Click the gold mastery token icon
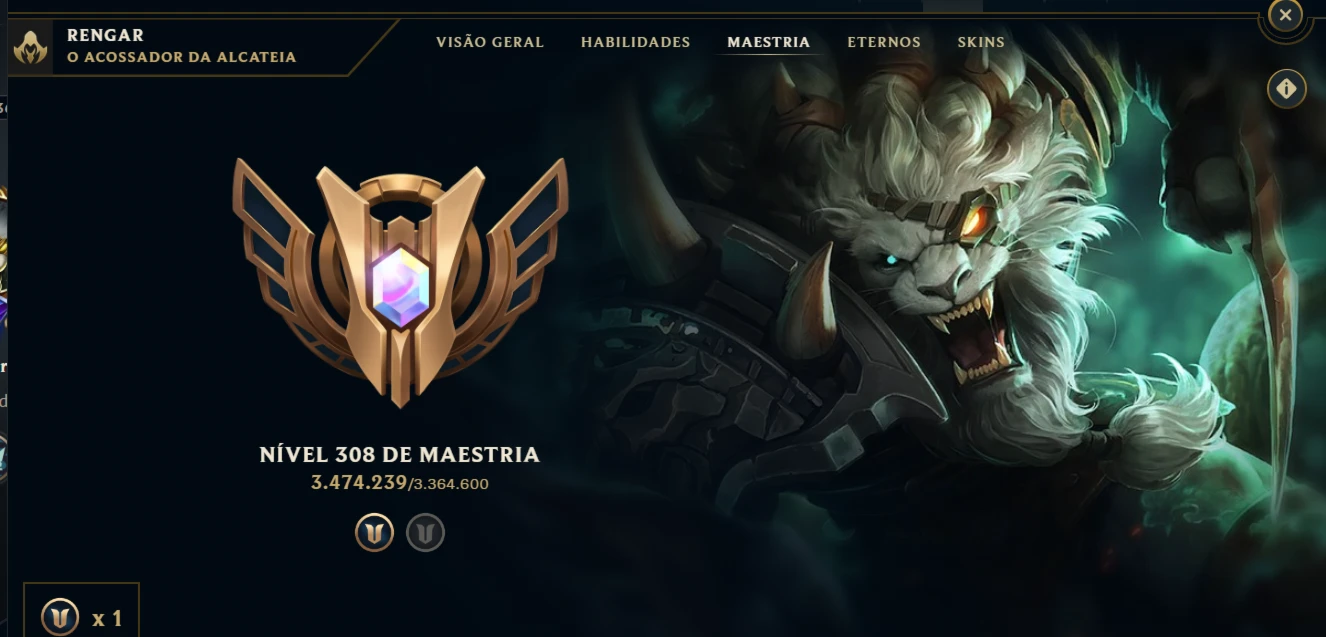Viewport: 1326px width, 637px height. [374, 533]
